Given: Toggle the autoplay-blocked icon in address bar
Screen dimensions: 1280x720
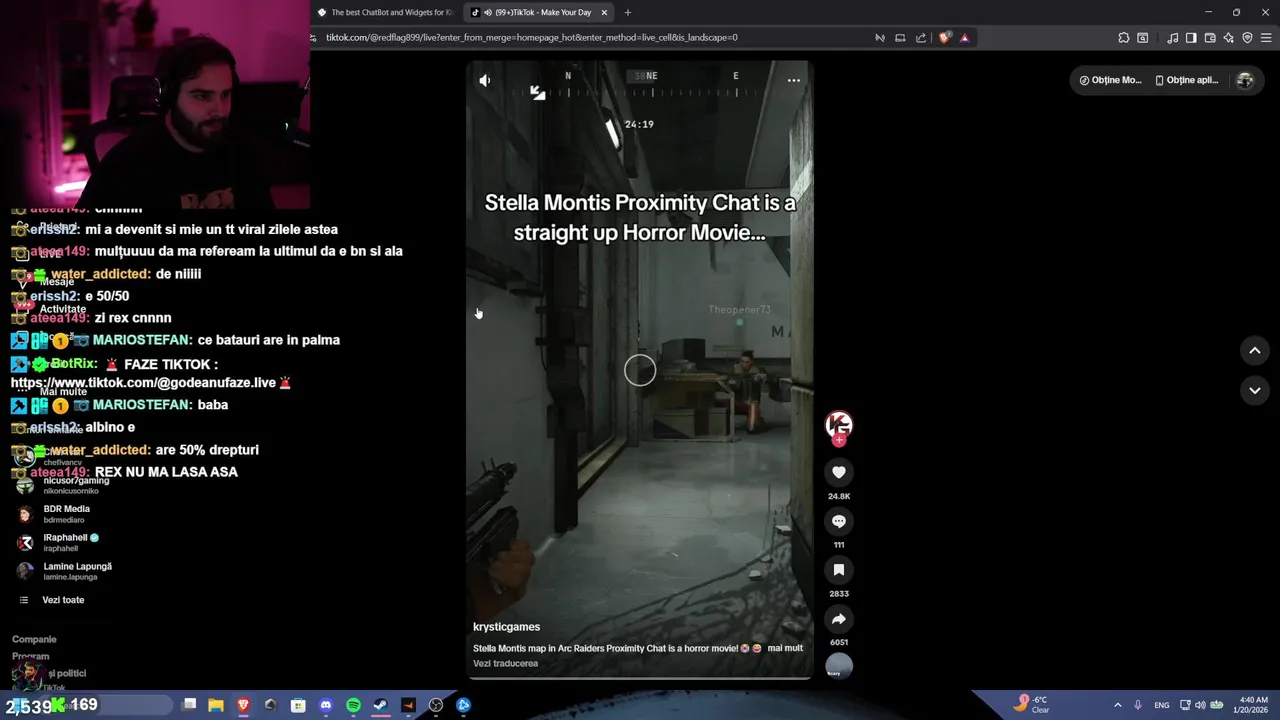Looking at the screenshot, I should click(x=880, y=38).
